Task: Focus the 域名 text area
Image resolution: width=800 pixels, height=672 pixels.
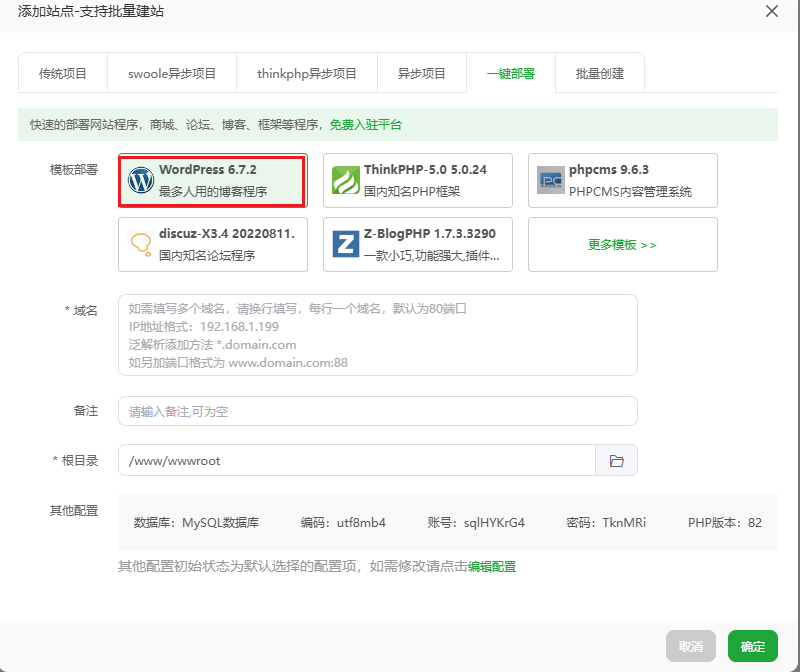Action: point(378,335)
